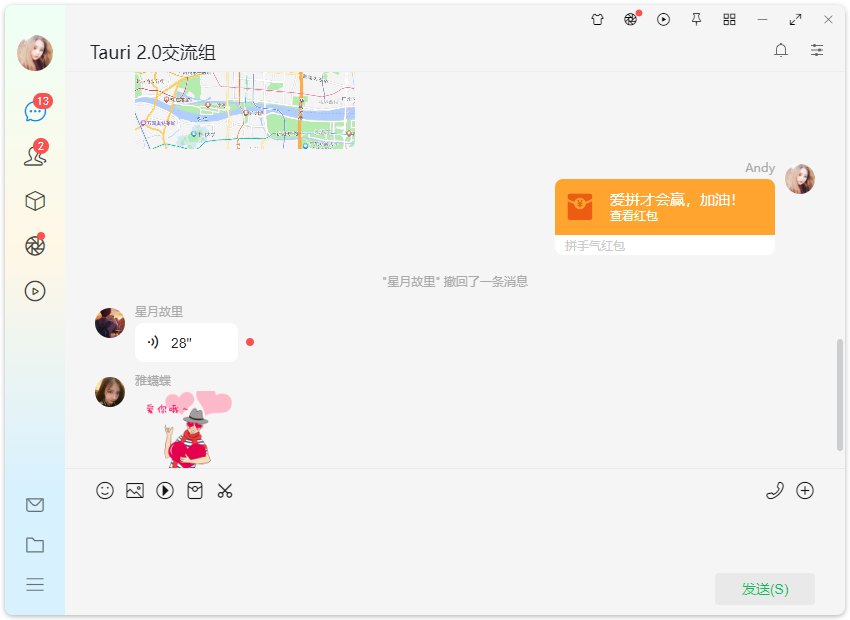Switch to the messages tab
The image size is (850, 620).
tap(35, 110)
